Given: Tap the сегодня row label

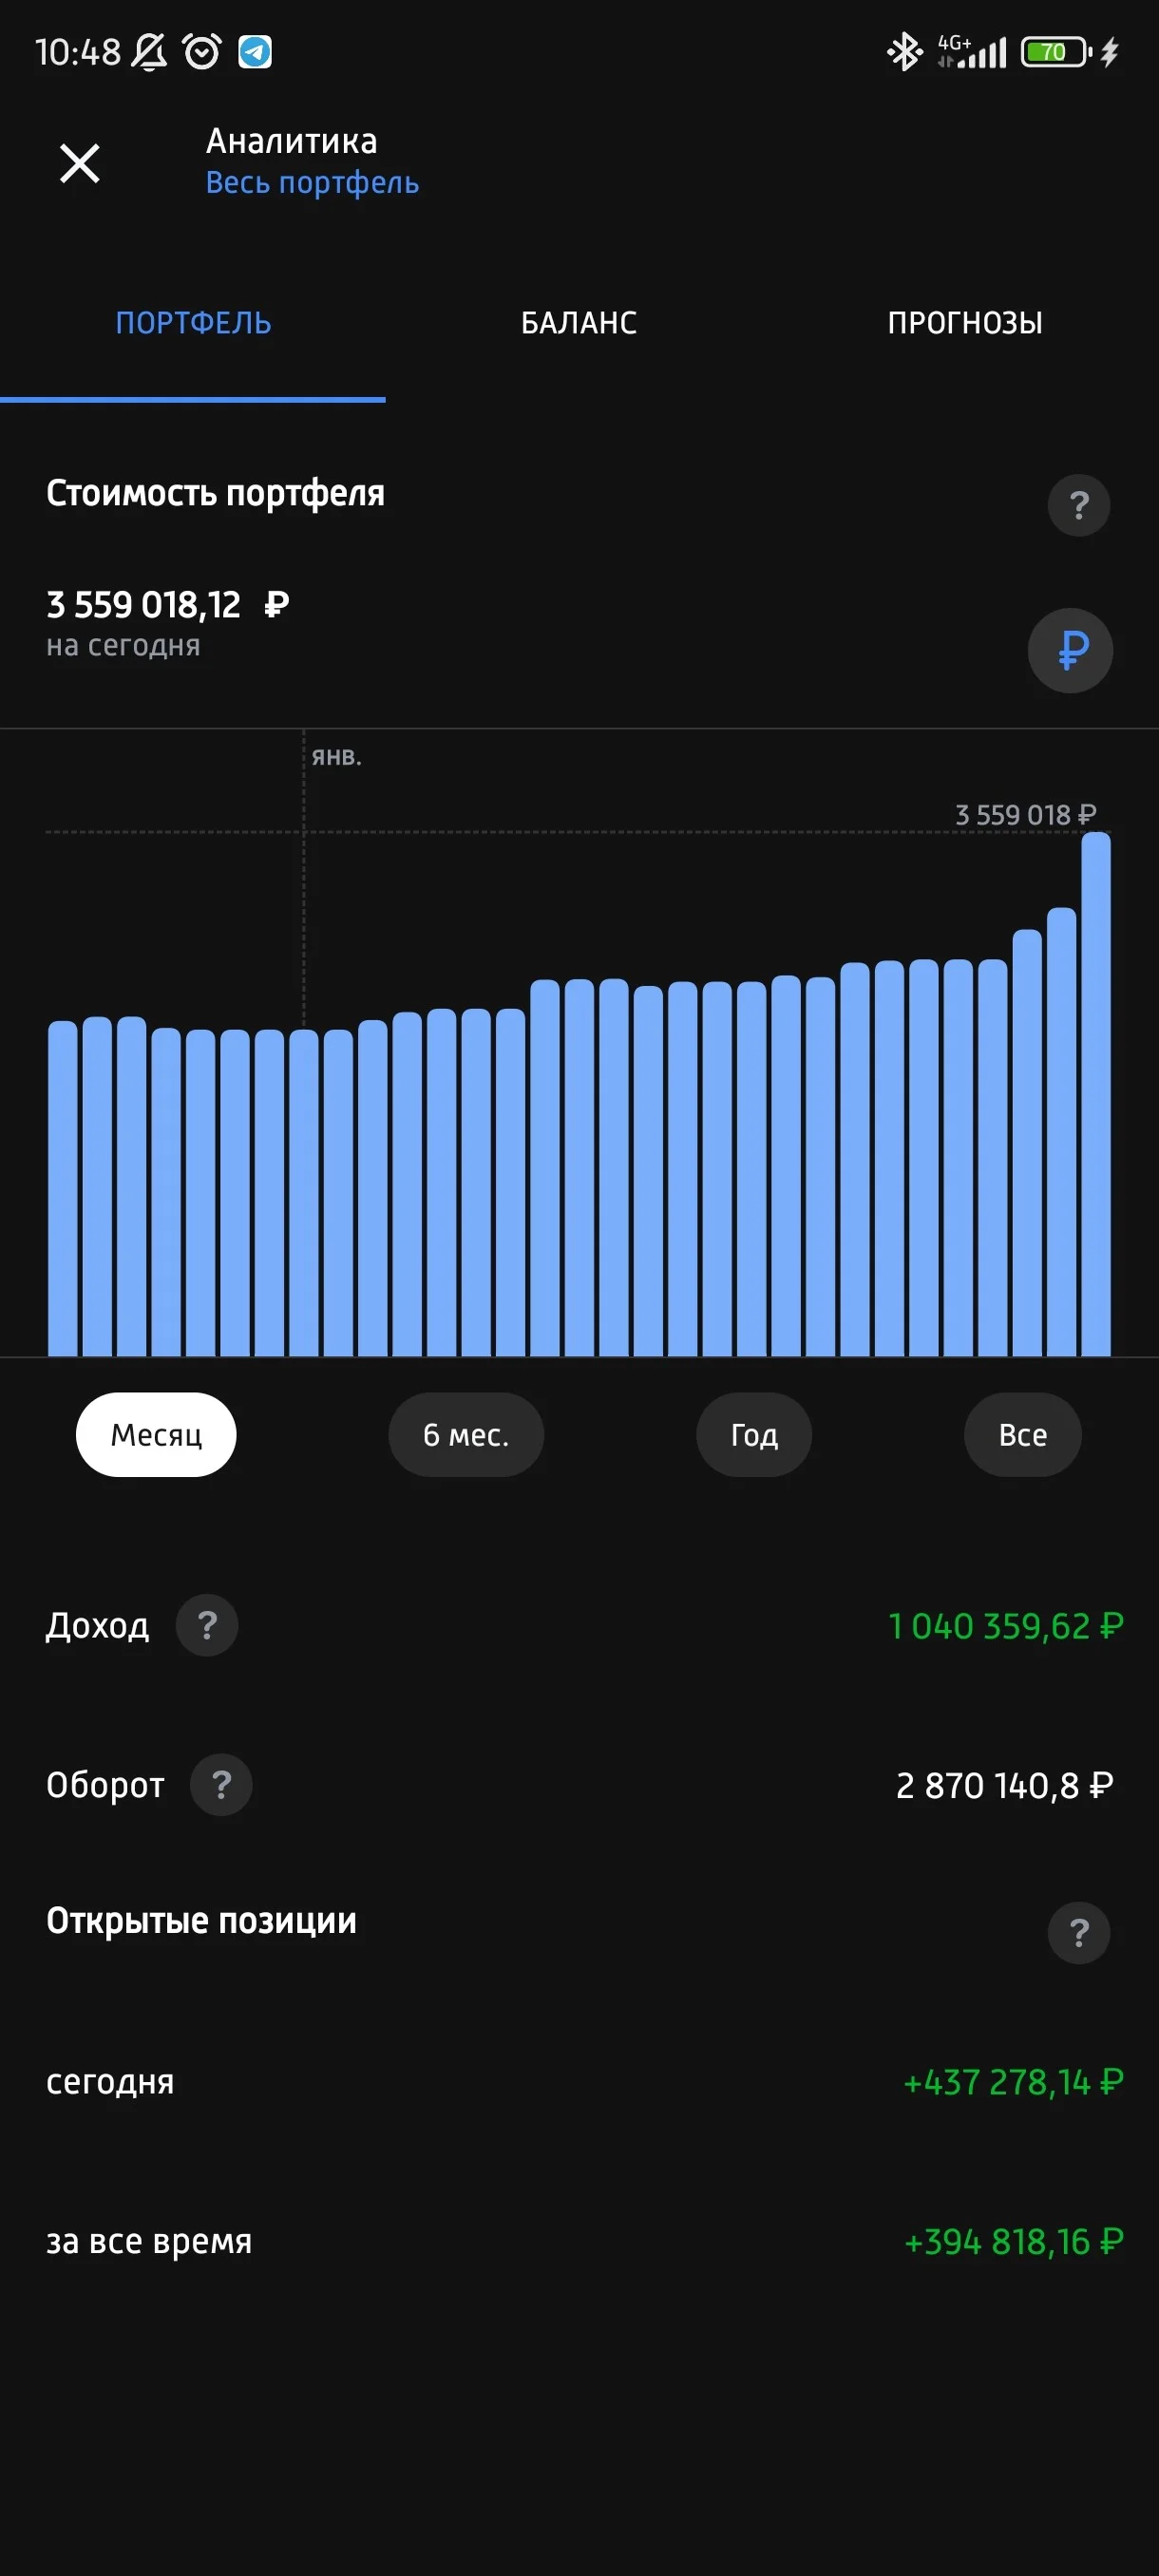Looking at the screenshot, I should tap(110, 2082).
